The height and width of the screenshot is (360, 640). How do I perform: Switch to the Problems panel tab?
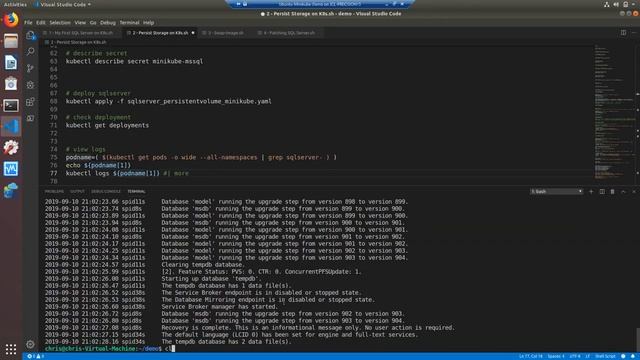pos(54,191)
